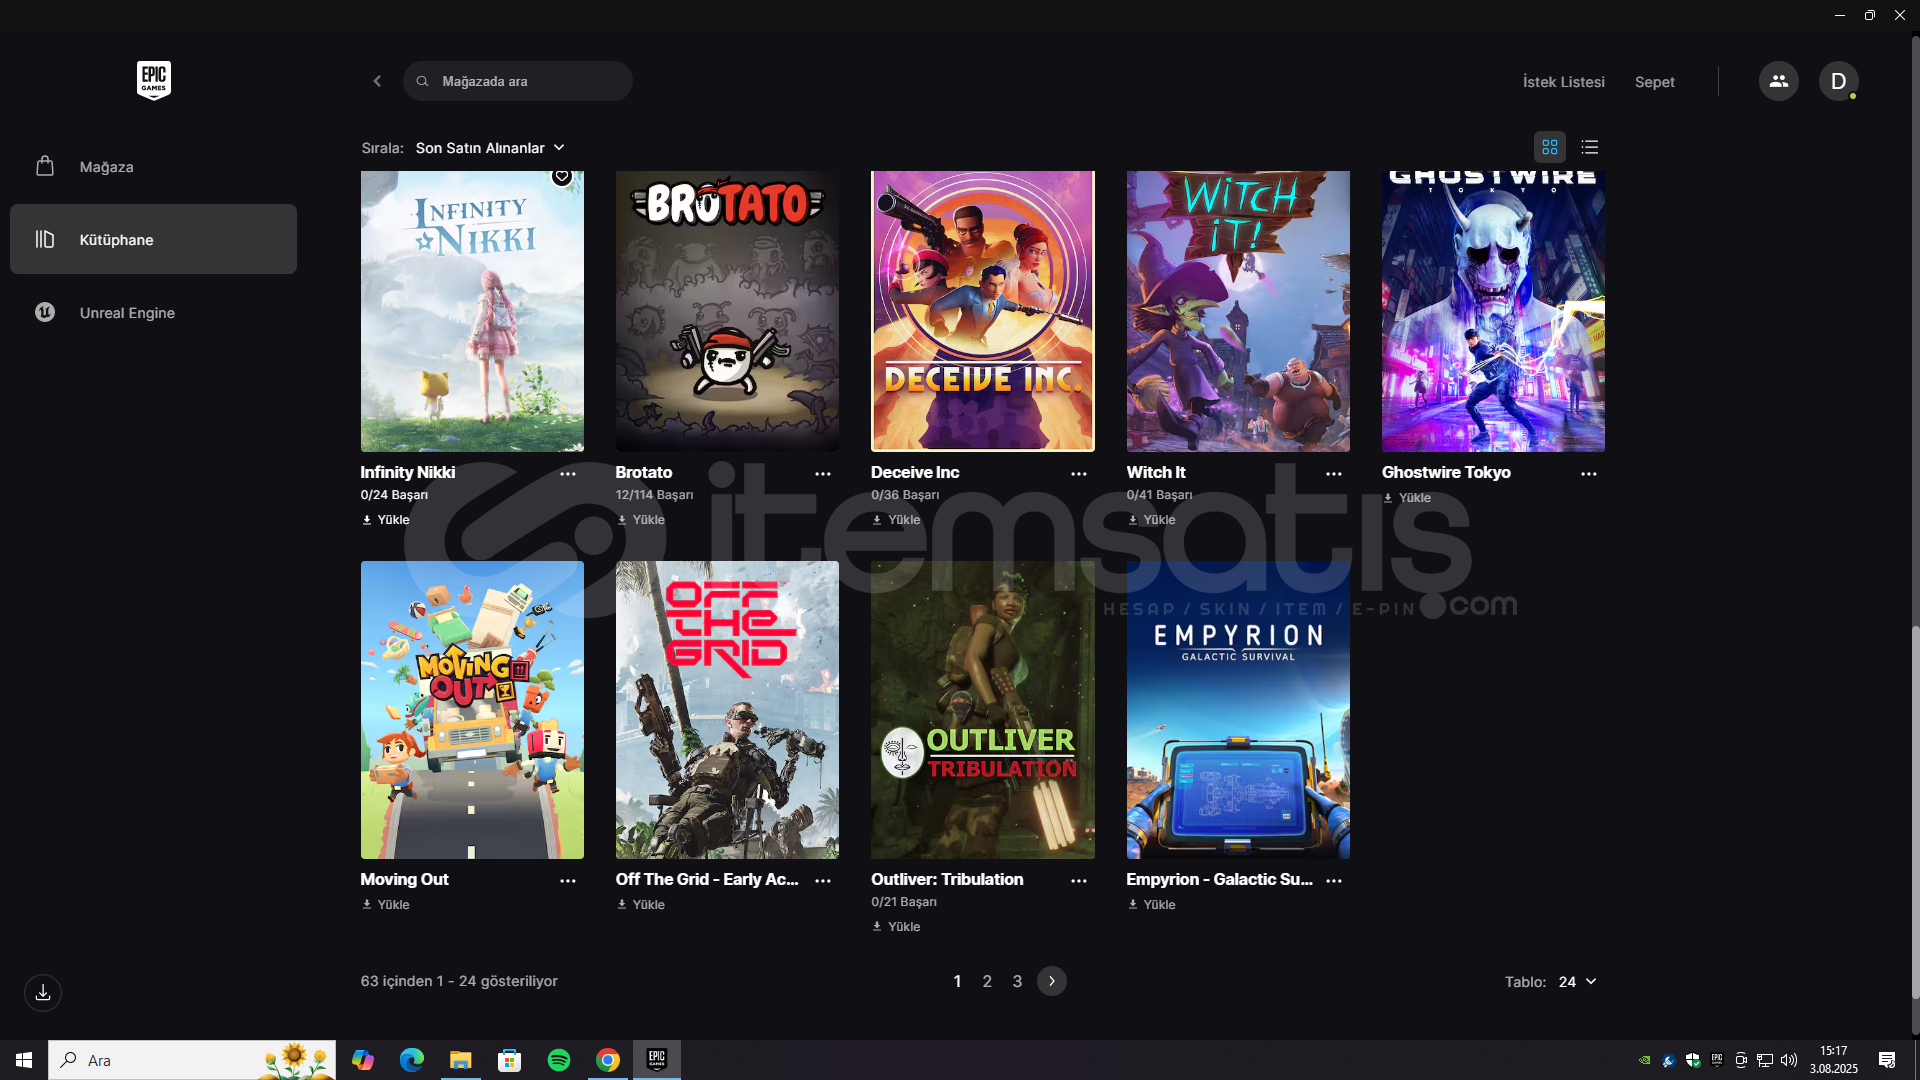Install Witch It with Yükle
1920x1080 pixels.
(x=1152, y=520)
